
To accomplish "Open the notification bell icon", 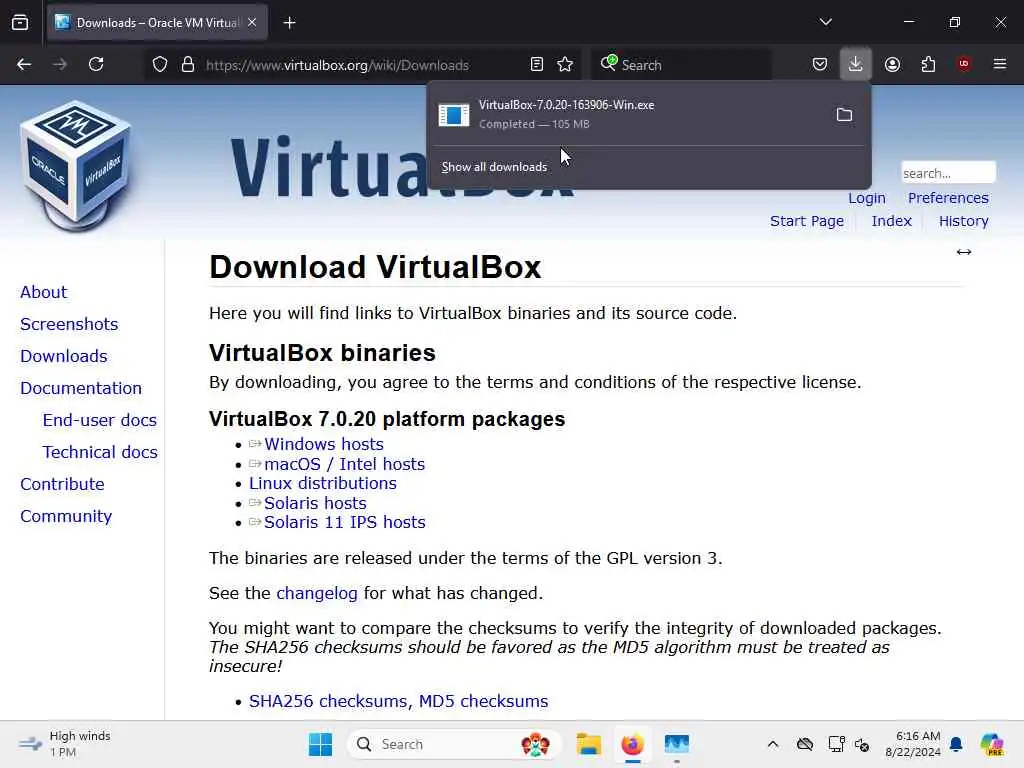I will pyautogui.click(x=956, y=744).
